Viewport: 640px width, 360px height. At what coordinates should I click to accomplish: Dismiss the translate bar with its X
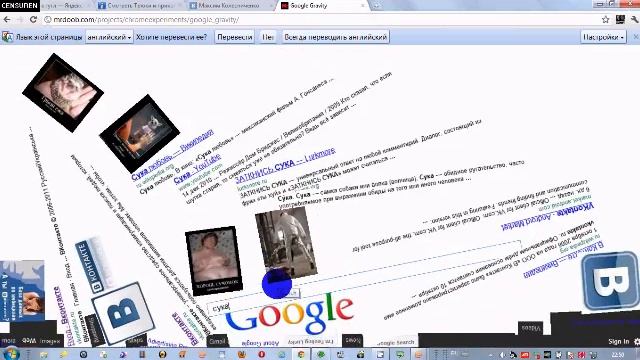click(x=636, y=37)
